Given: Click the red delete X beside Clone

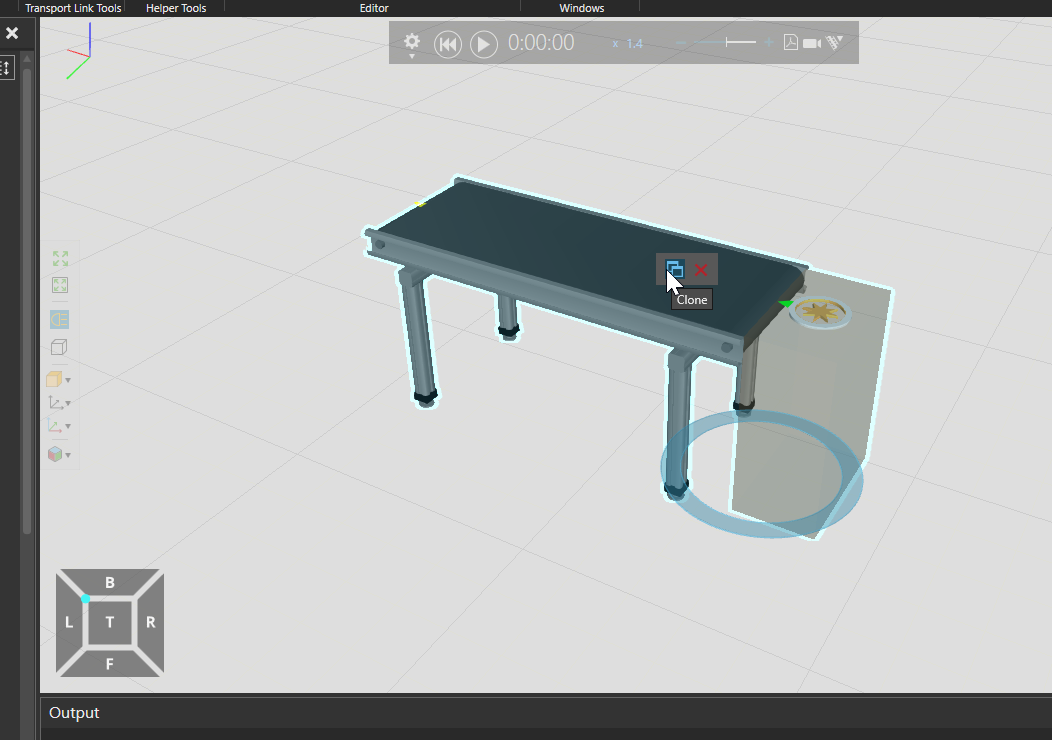Looking at the screenshot, I should (x=701, y=270).
